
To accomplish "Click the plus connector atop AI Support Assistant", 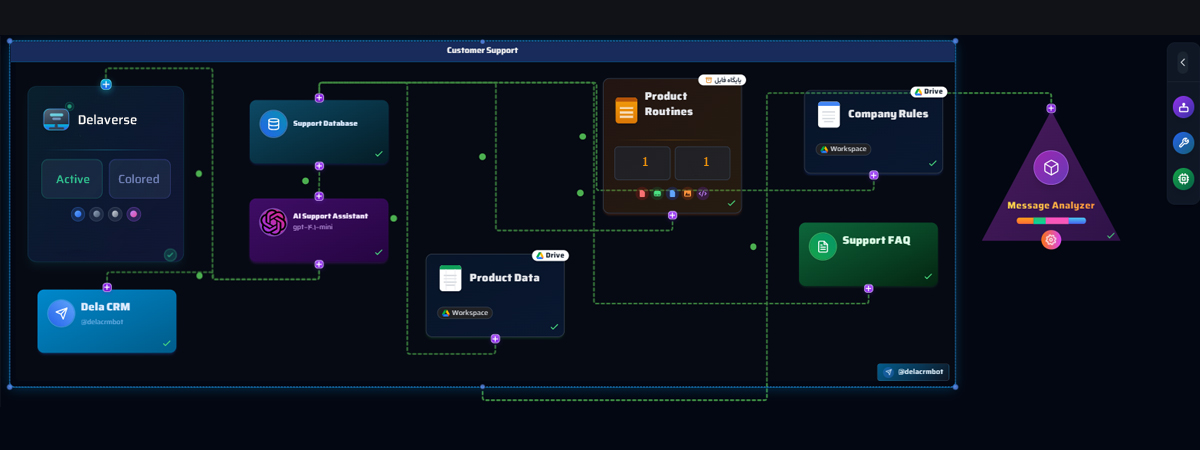I will click(319, 196).
